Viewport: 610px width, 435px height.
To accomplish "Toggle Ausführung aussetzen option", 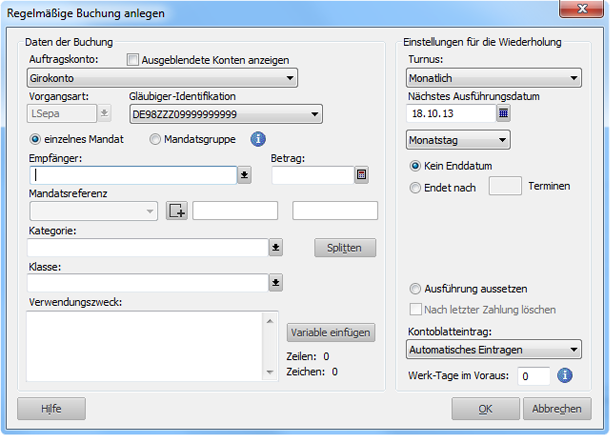I will click(x=416, y=289).
